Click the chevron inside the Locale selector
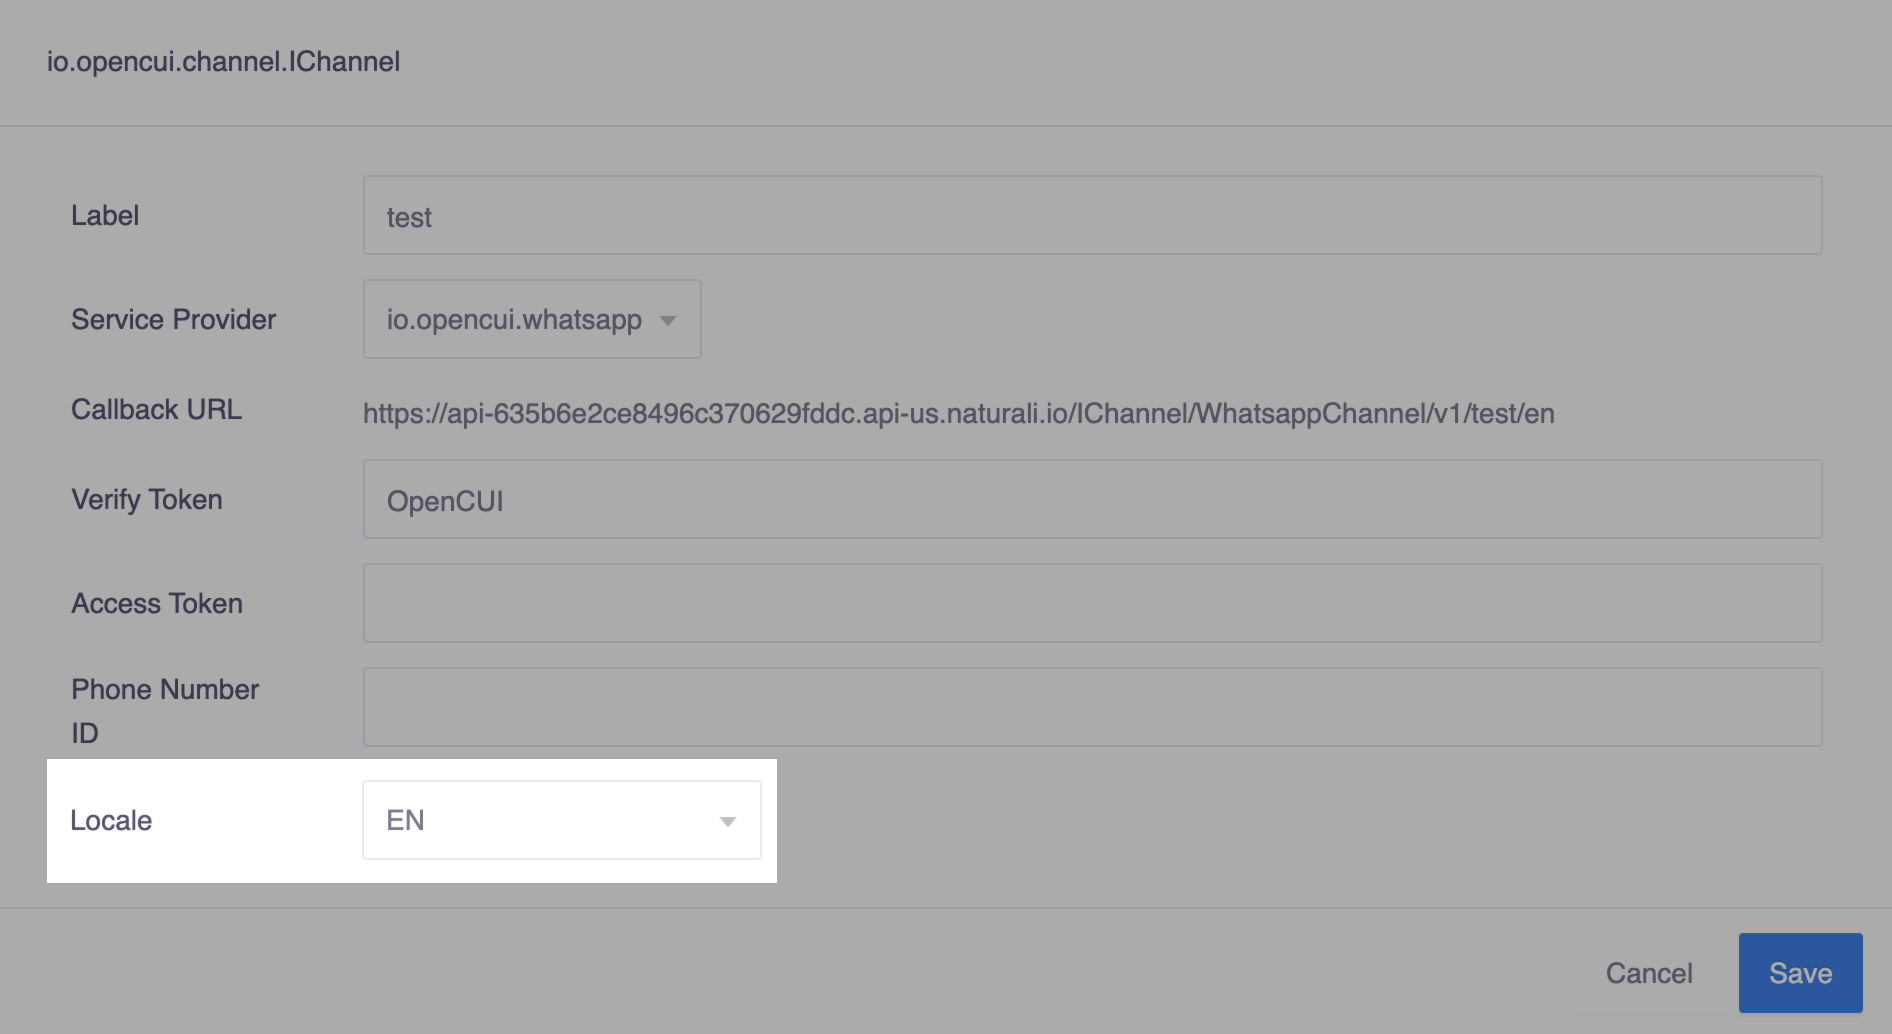The width and height of the screenshot is (1892, 1034). pyautogui.click(x=727, y=820)
